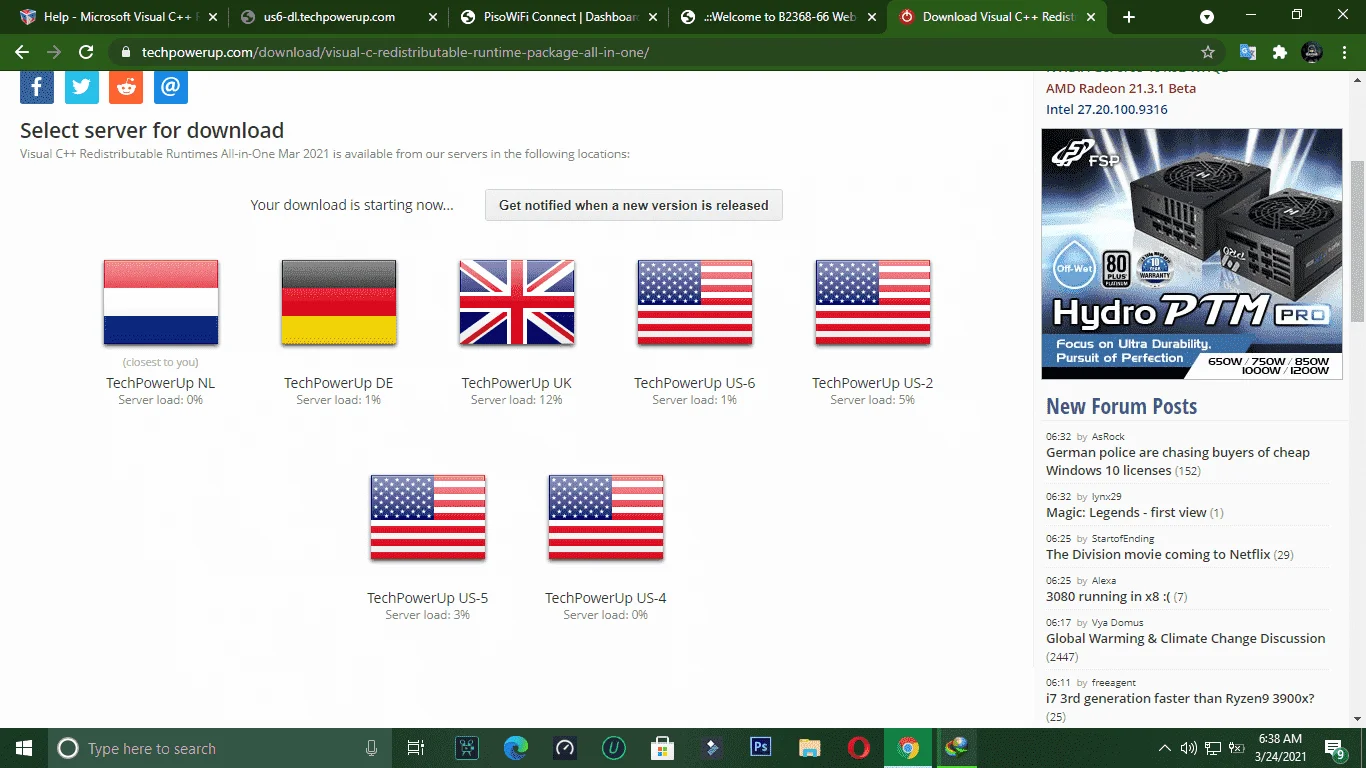Open the German police Windows 10 licenses post
The image size is (1366, 768).
1178,461
